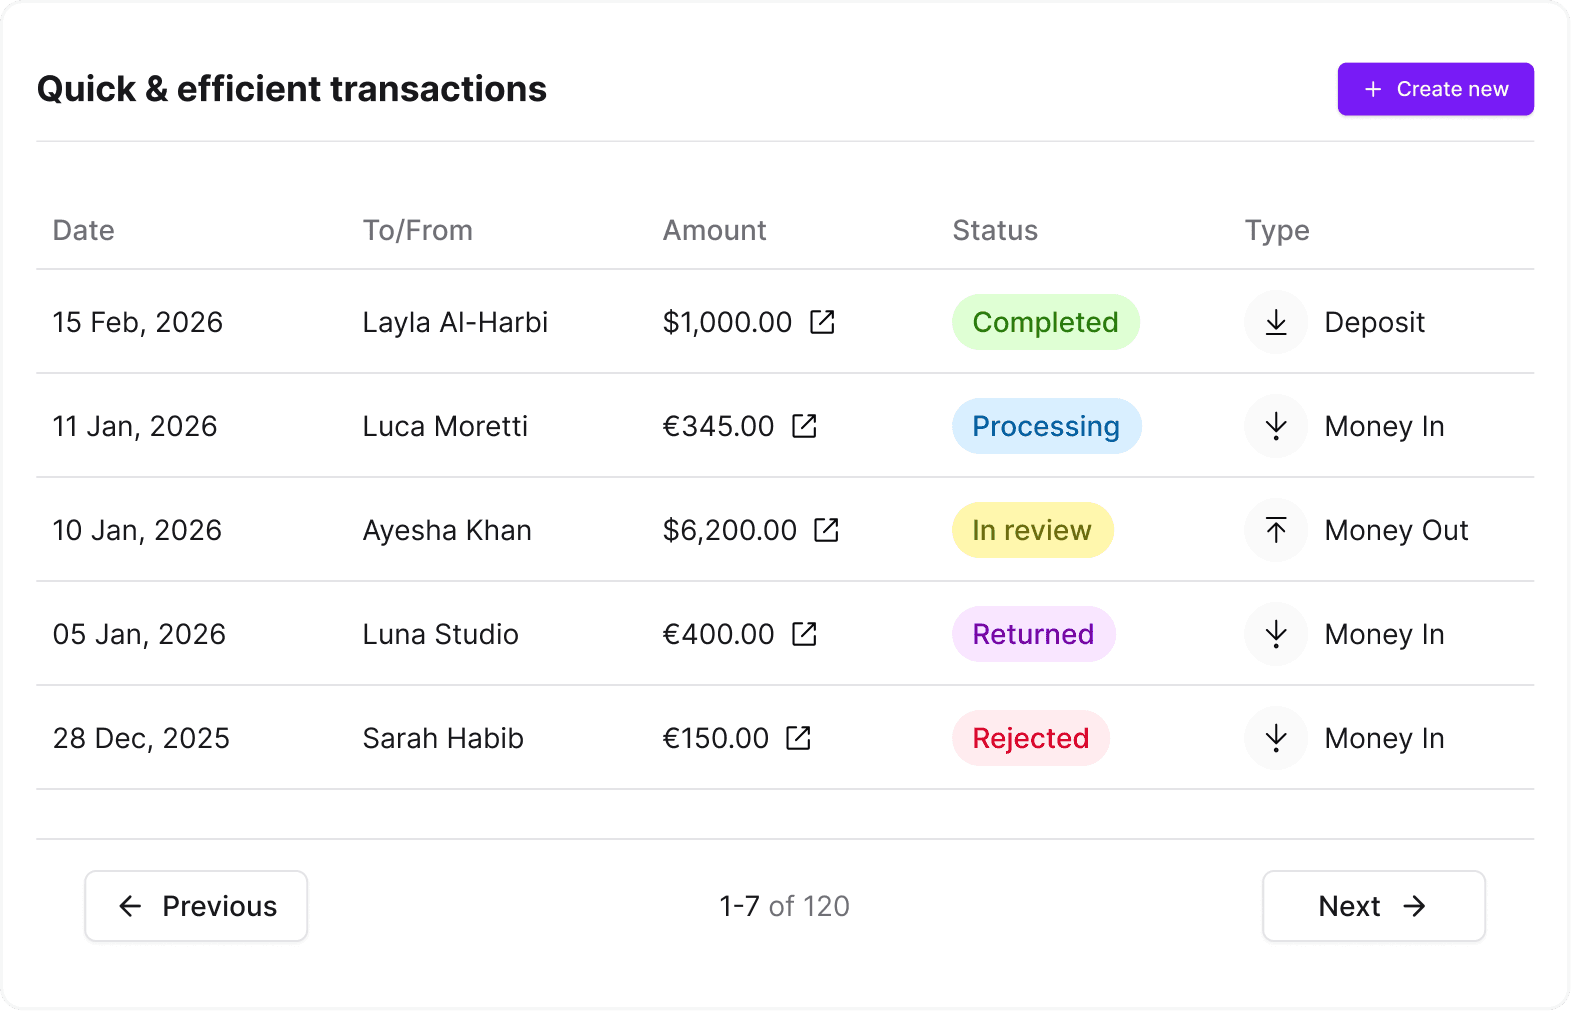Click Money In icon for Sarah Habib row
The image size is (1571, 1011).
[x=1276, y=738]
